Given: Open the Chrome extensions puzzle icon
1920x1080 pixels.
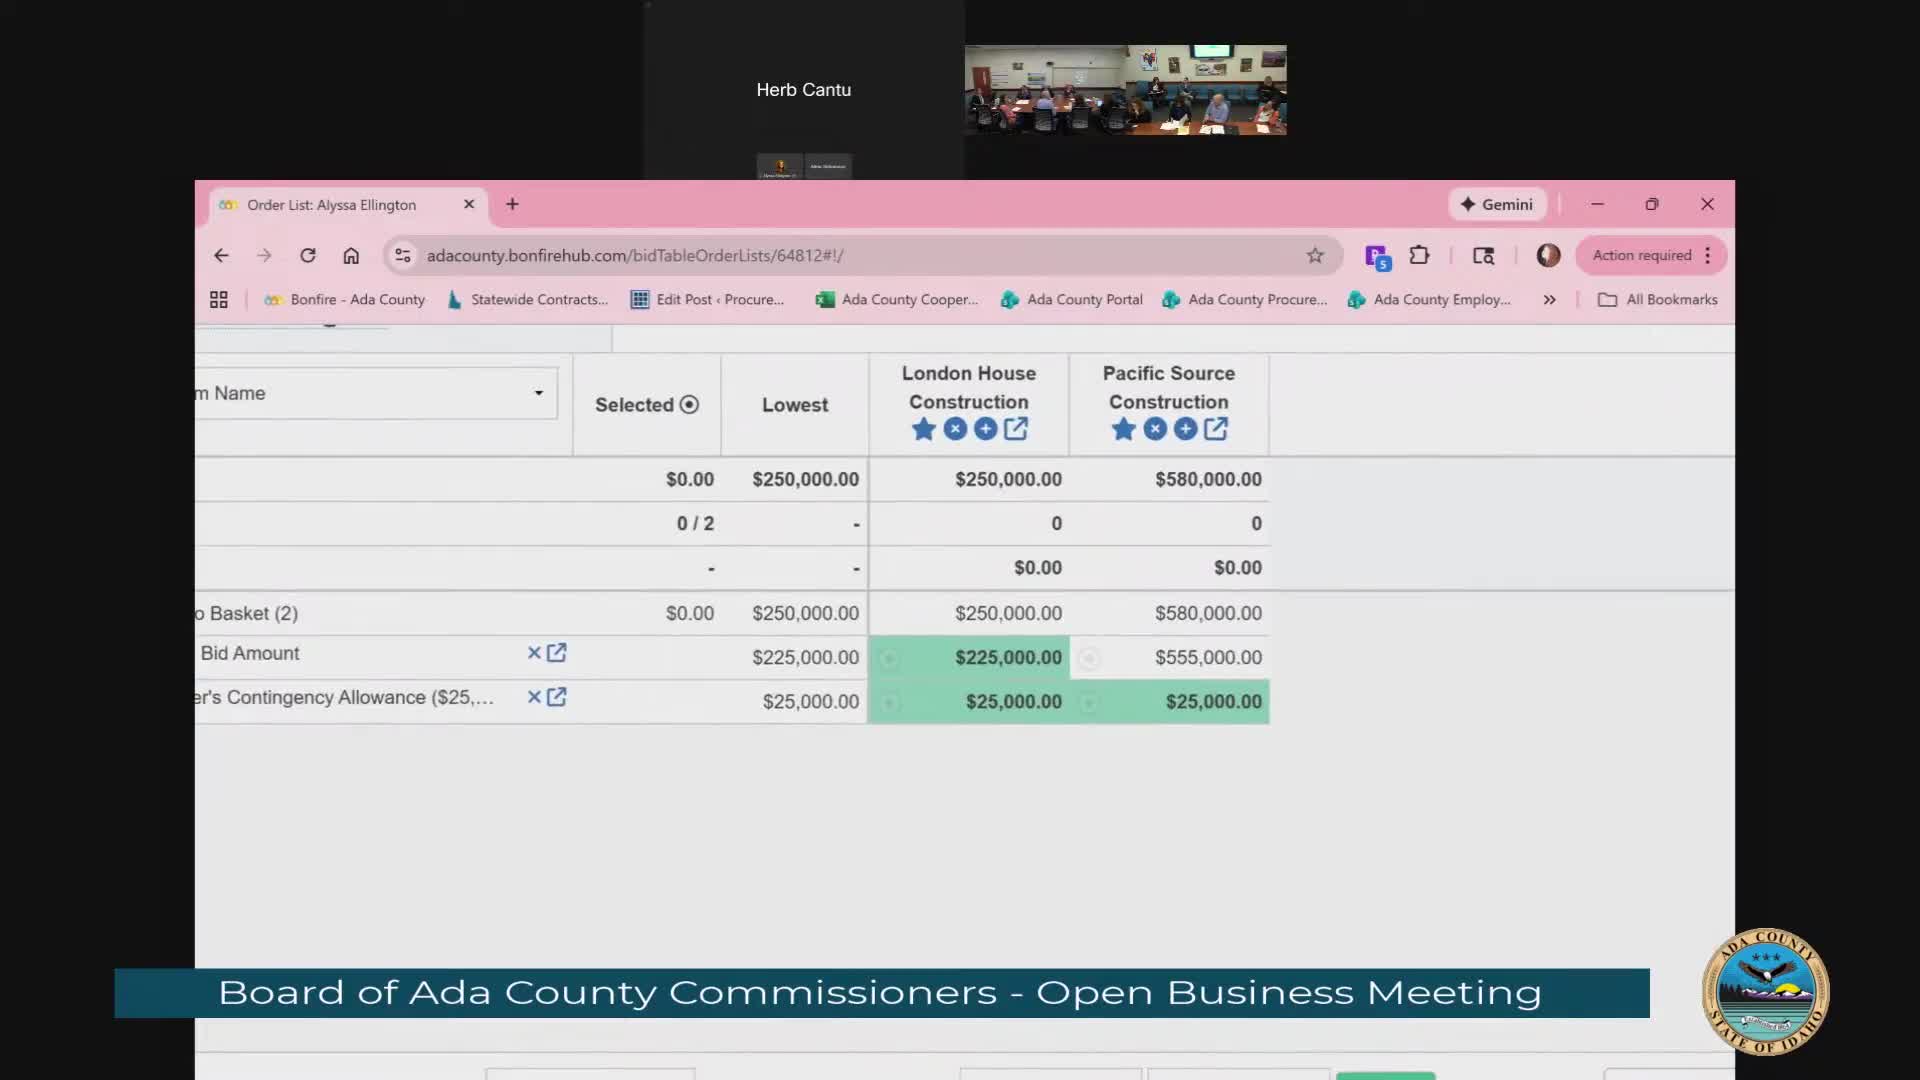Looking at the screenshot, I should coord(1419,255).
